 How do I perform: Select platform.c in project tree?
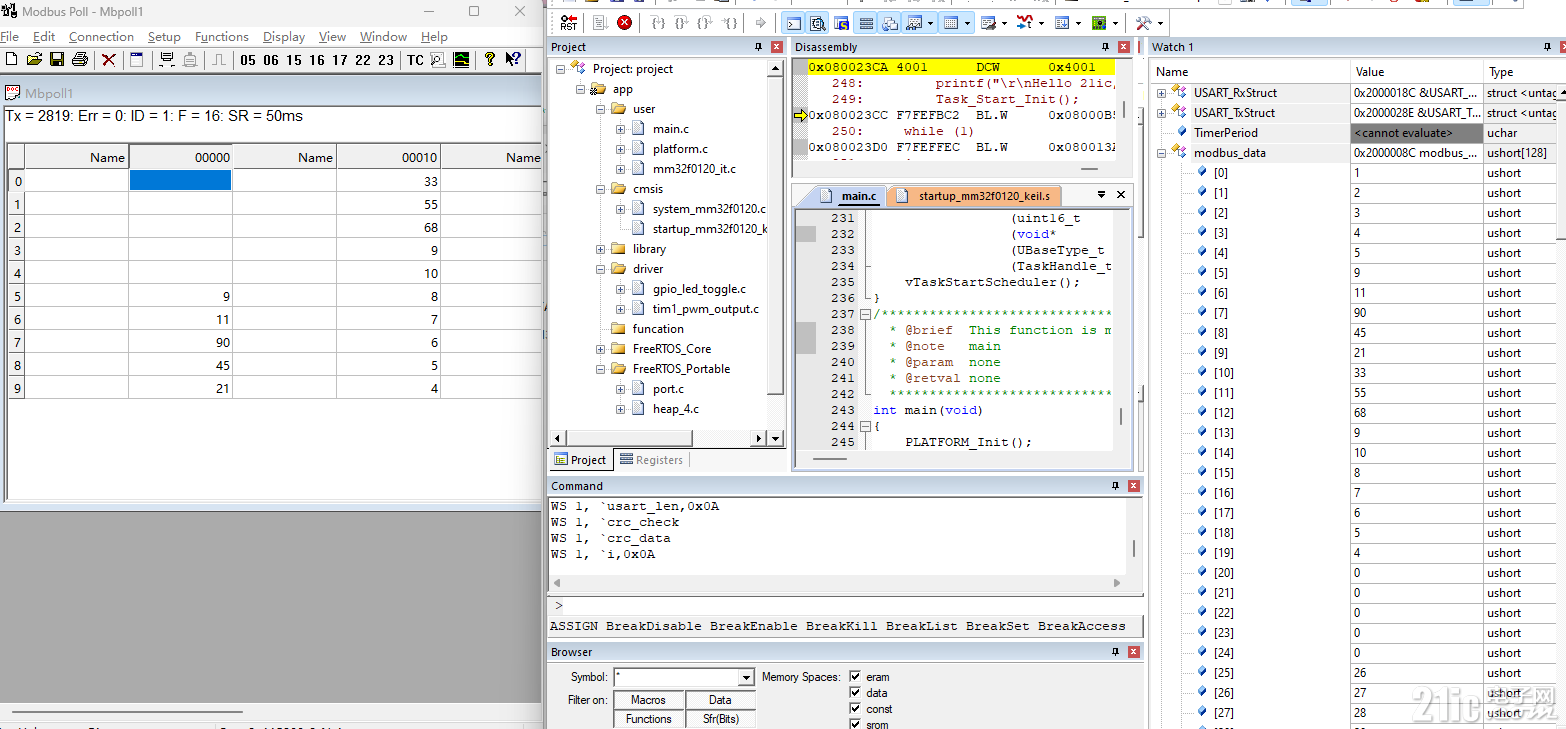pyautogui.click(x=680, y=148)
